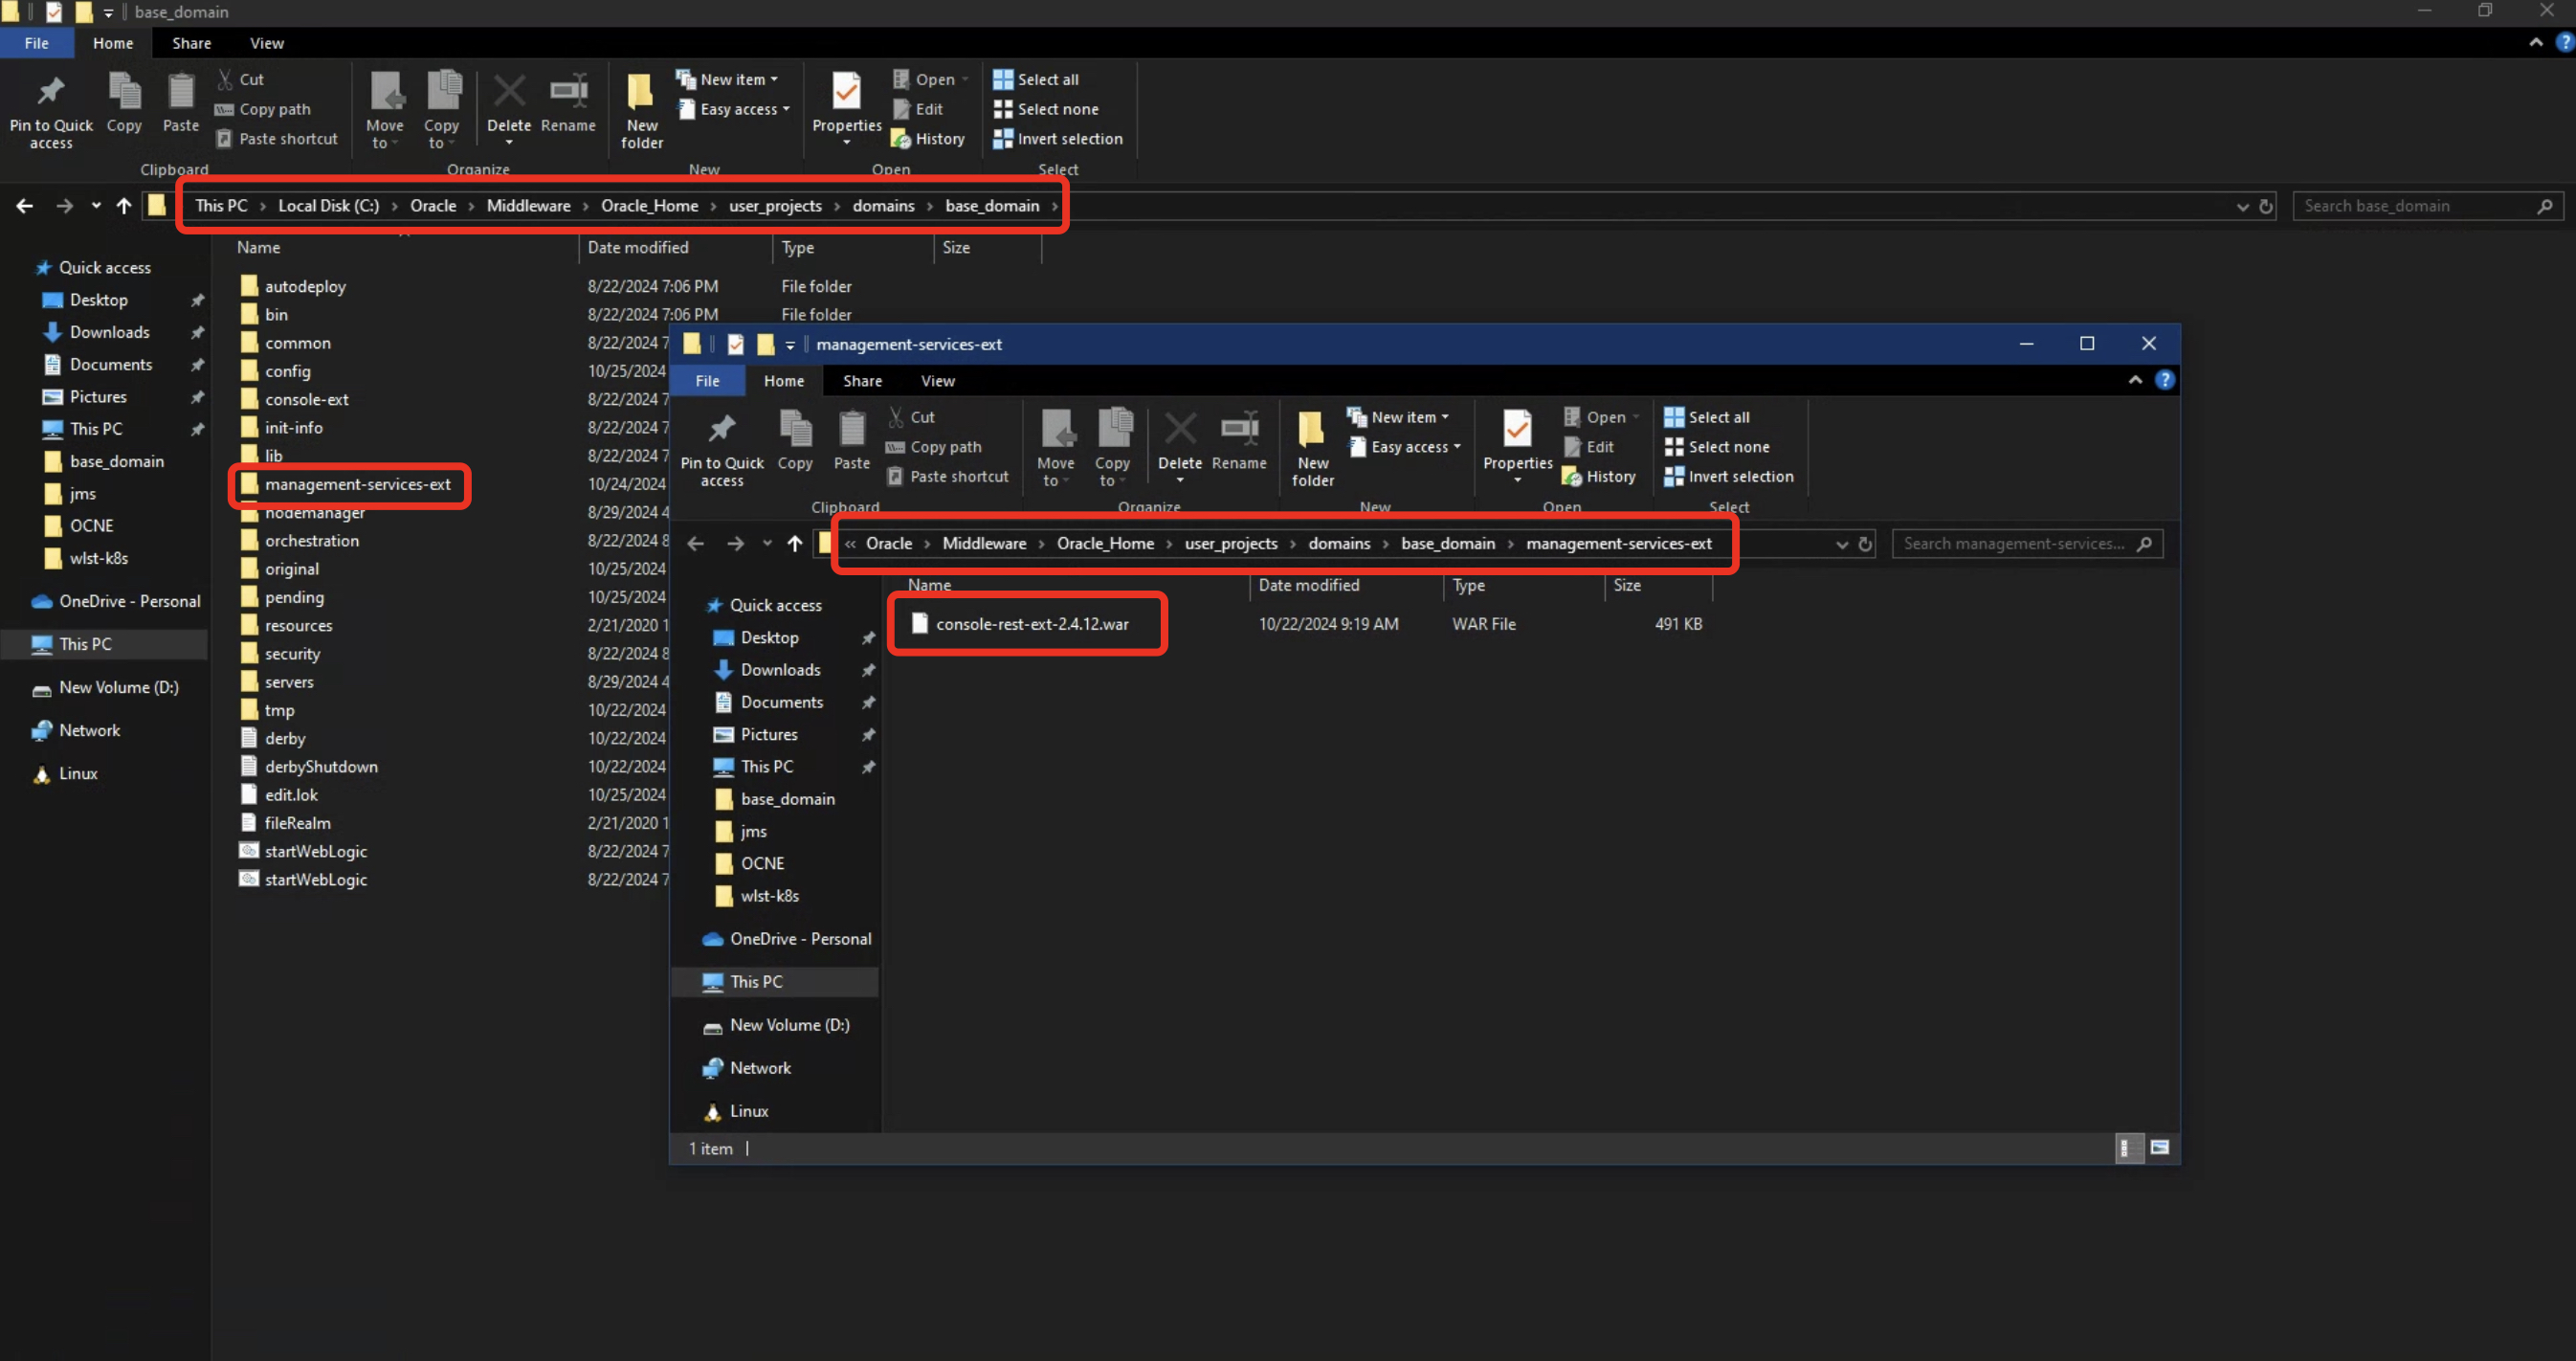Switch to large icons view in status bar
The width and height of the screenshot is (2576, 1361).
[2160, 1148]
